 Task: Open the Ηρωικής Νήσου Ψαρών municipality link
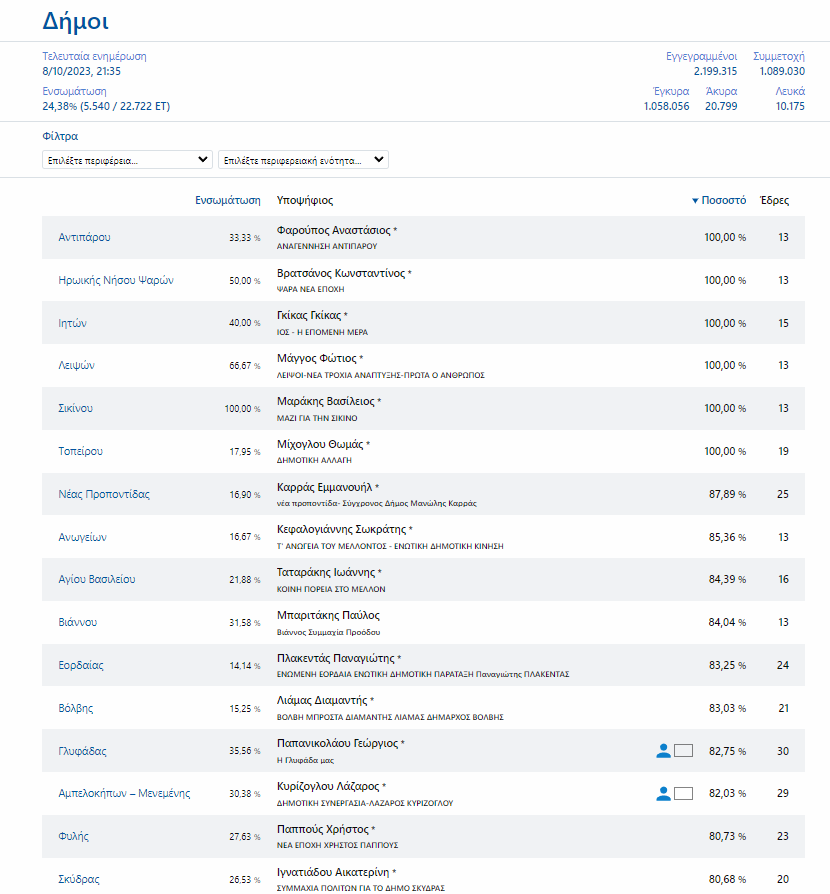coord(116,281)
